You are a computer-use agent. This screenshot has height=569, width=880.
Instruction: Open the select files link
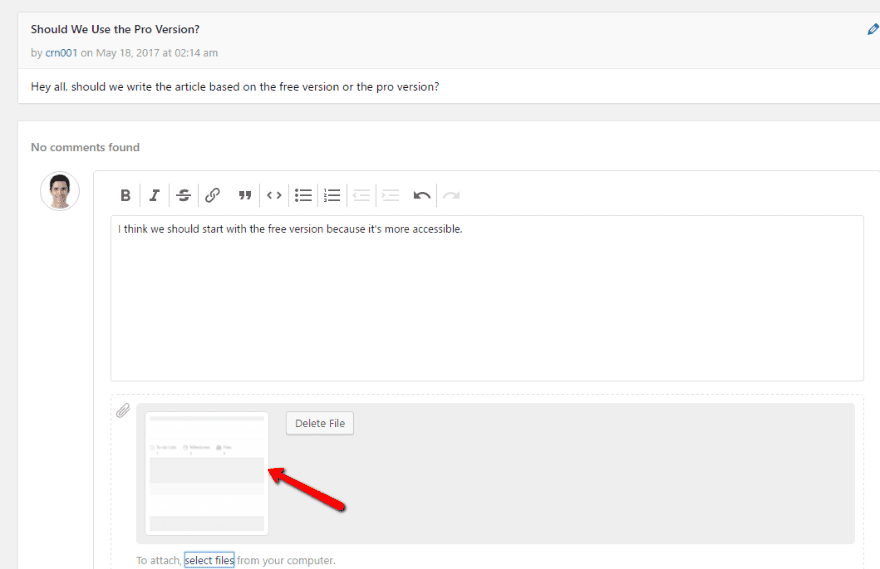[209, 560]
